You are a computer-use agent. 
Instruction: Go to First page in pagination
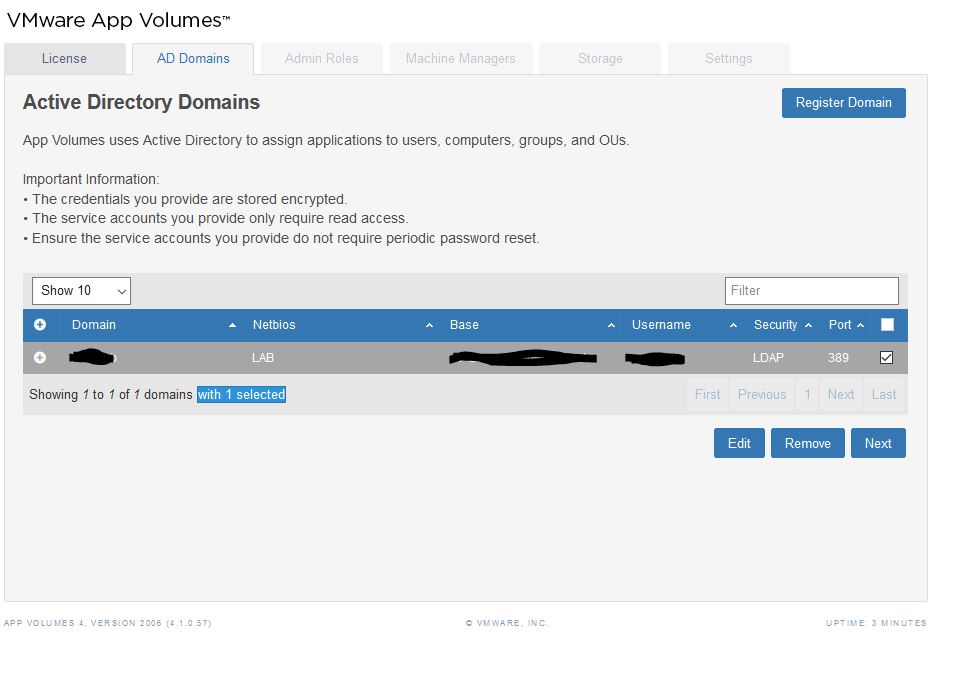click(x=707, y=394)
